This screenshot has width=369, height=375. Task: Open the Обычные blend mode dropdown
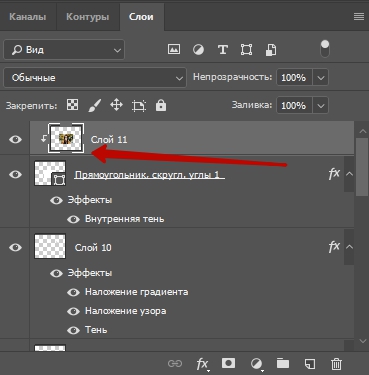coord(95,78)
